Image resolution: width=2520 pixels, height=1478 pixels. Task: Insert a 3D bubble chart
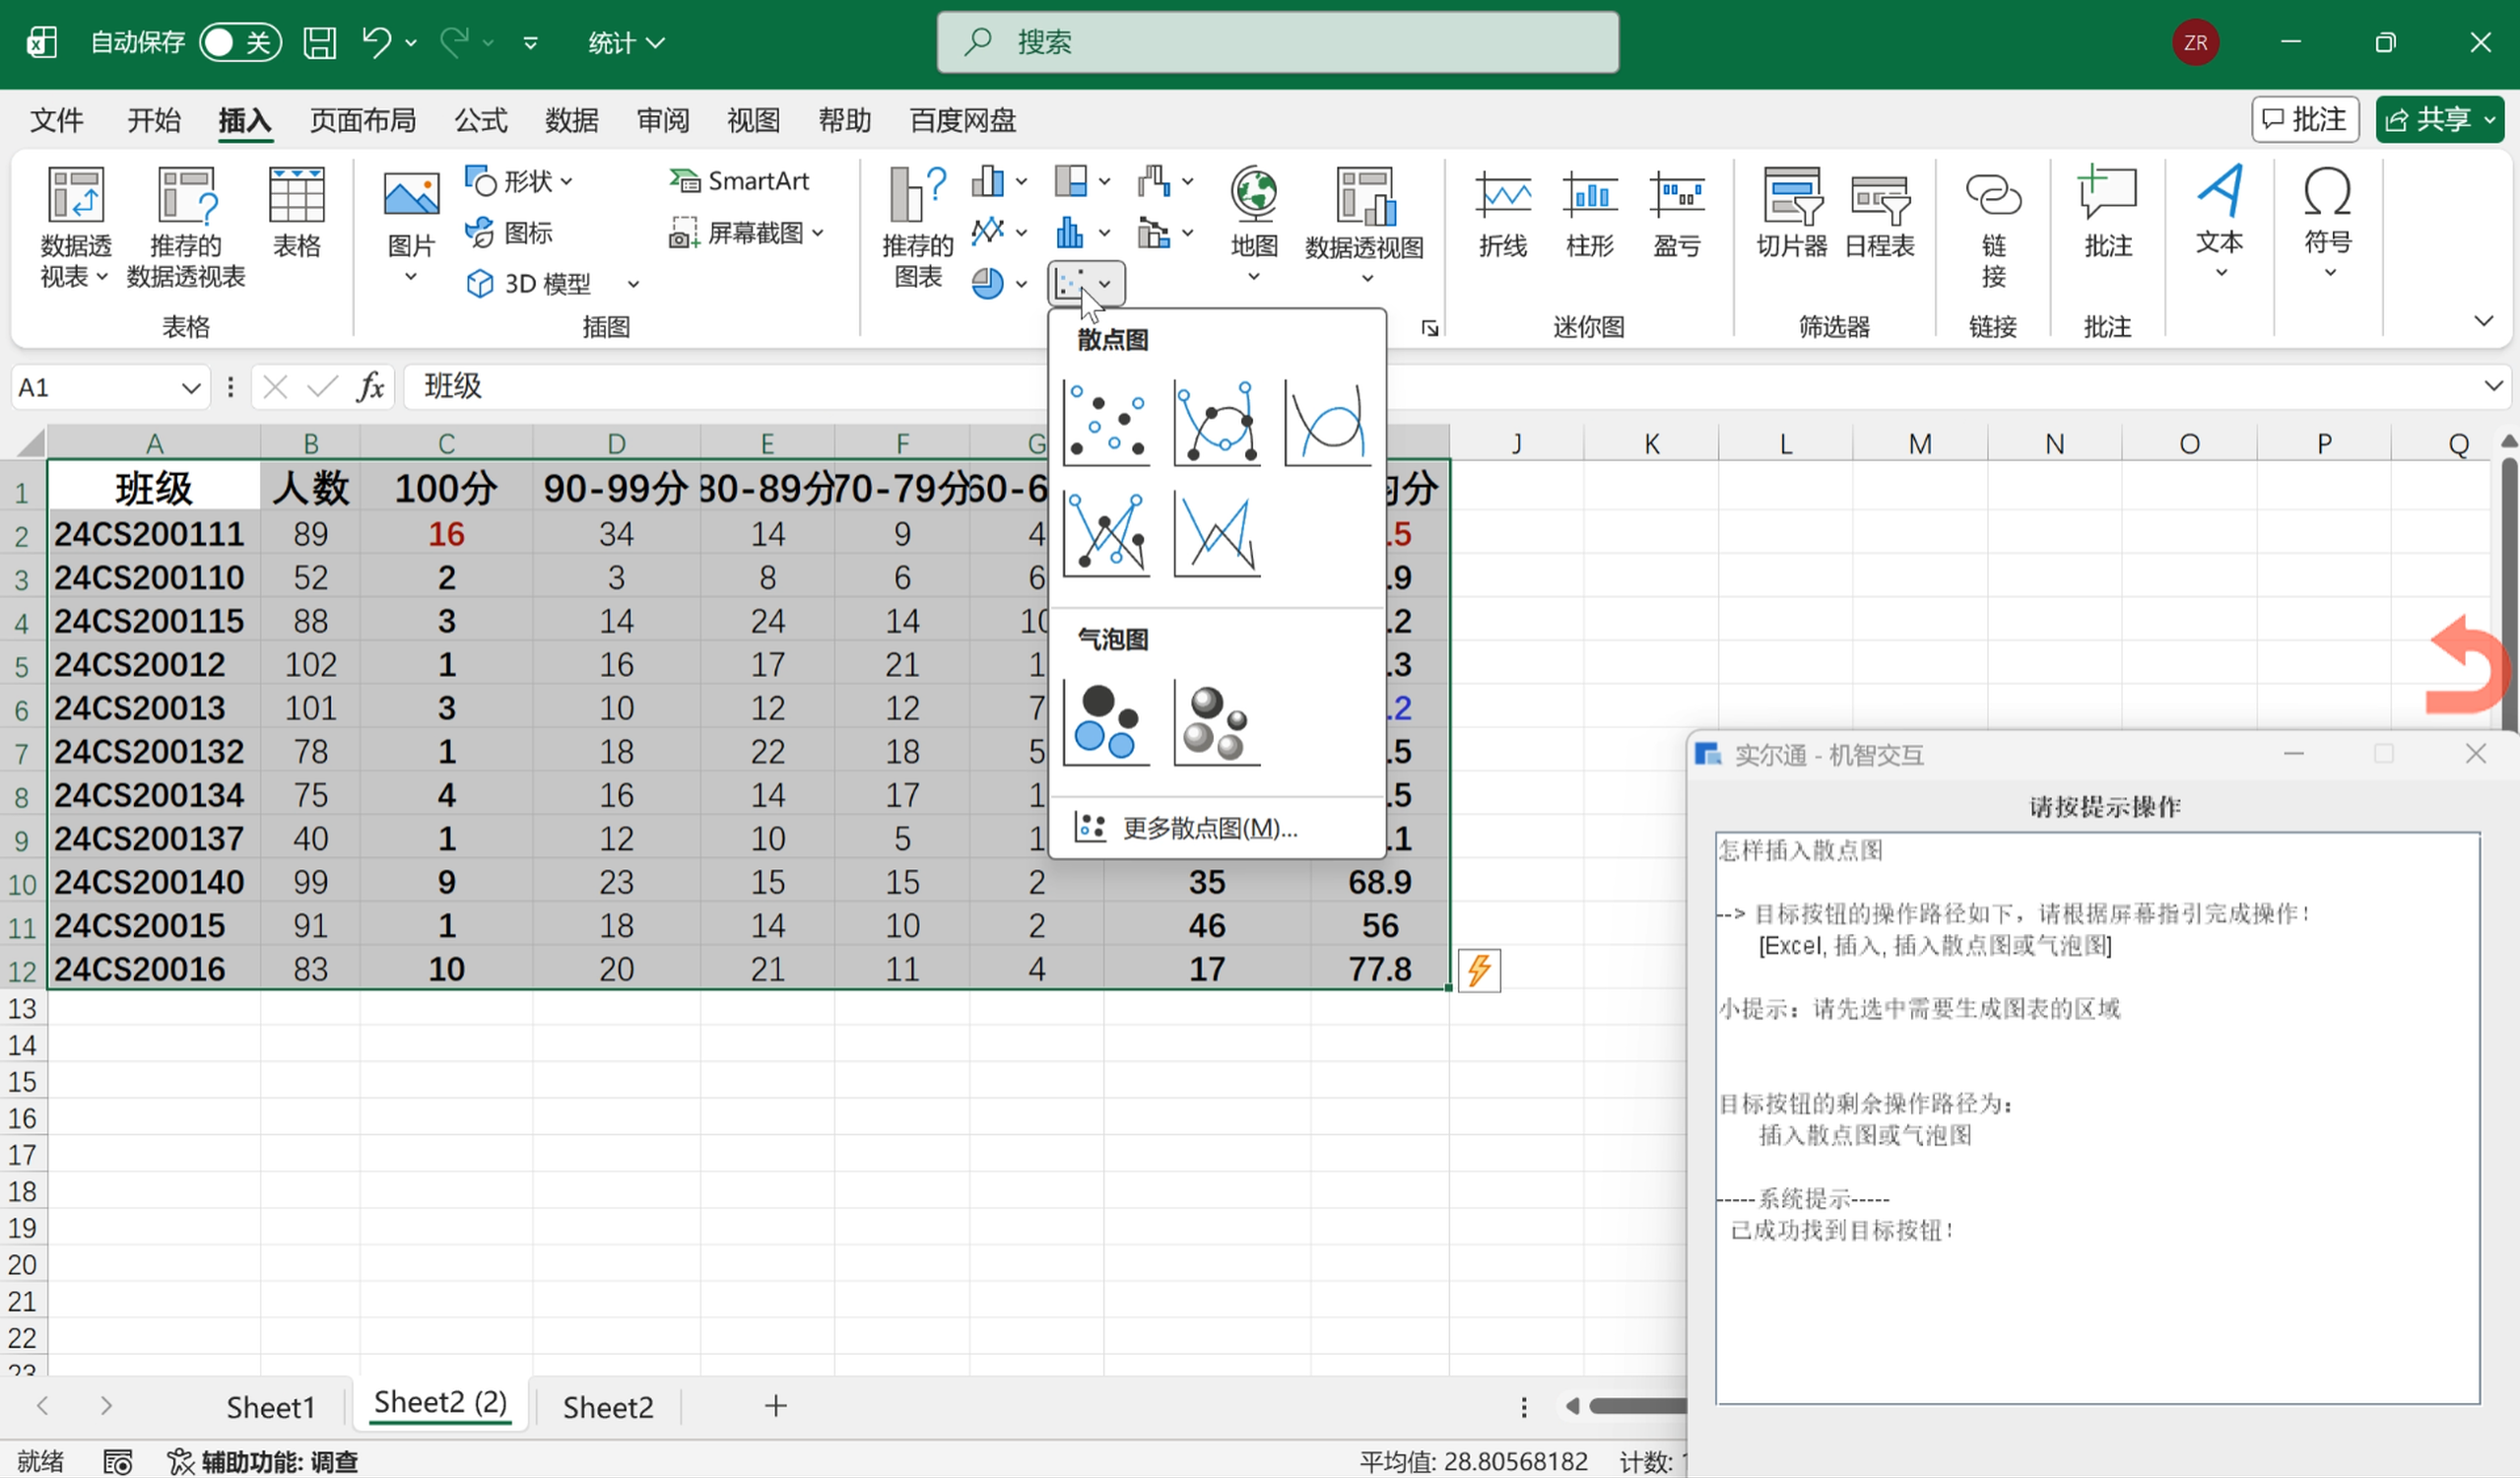click(x=1216, y=723)
